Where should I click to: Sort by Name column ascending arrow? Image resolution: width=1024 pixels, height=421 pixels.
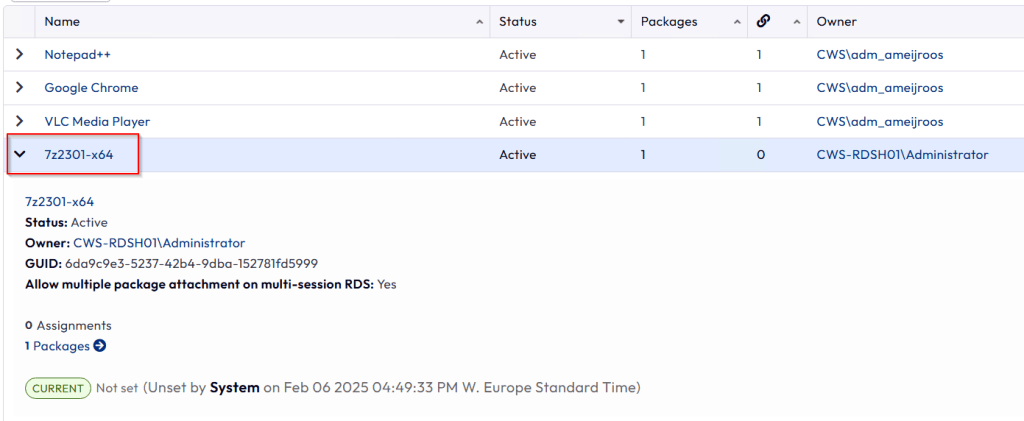click(480, 22)
